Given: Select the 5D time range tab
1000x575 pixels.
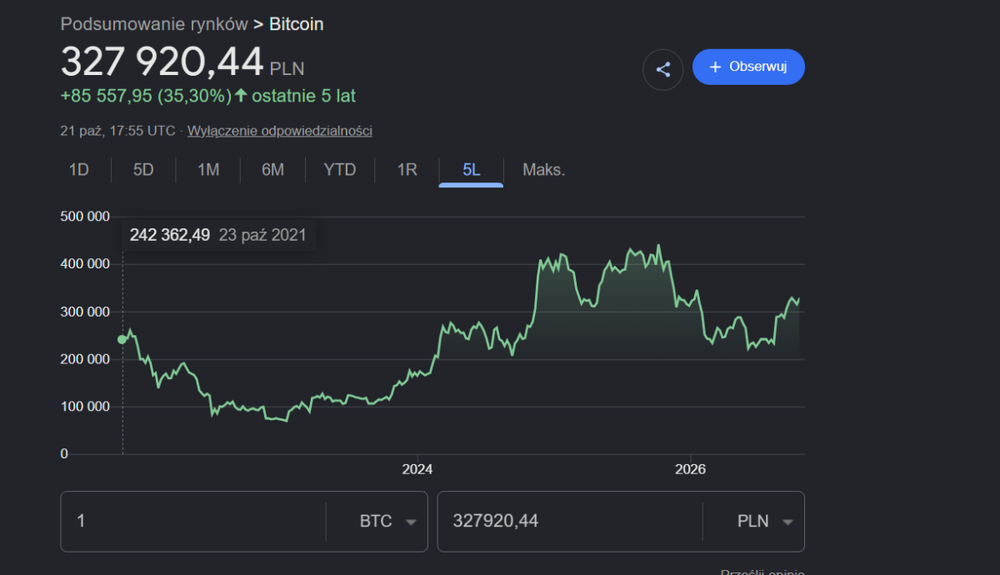Looking at the screenshot, I should (143, 170).
